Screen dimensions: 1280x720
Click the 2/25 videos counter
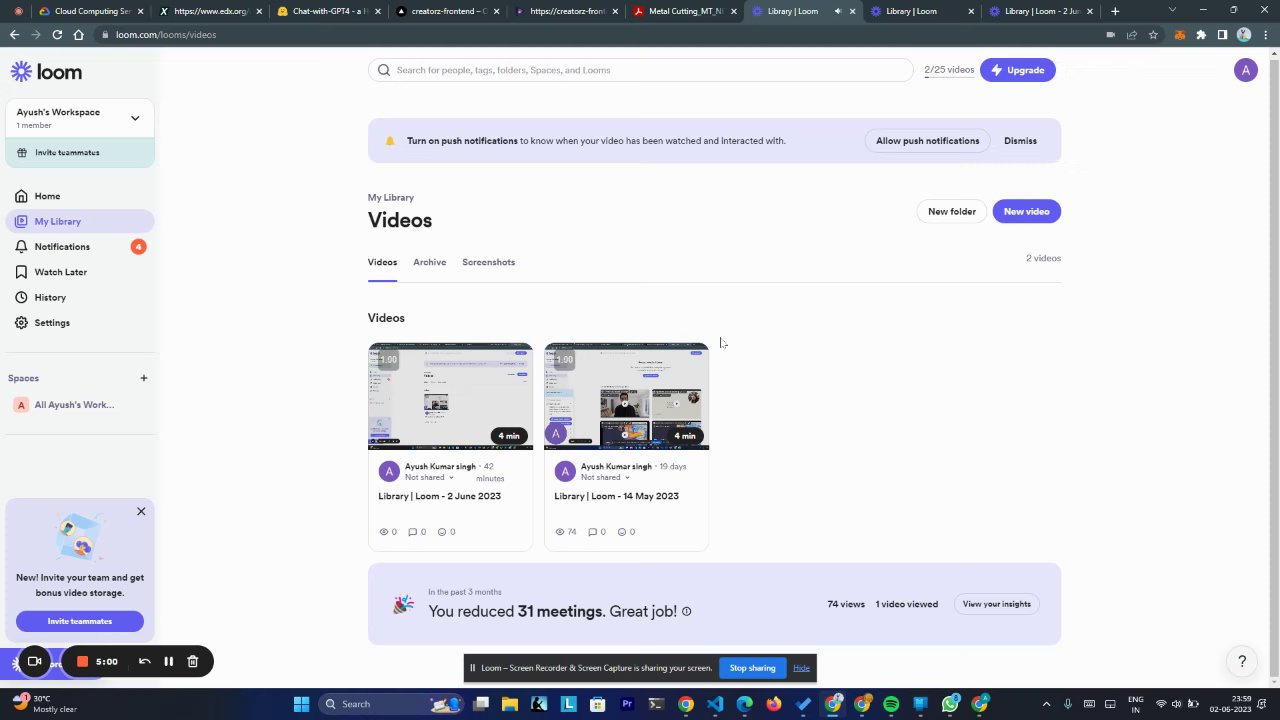pos(949,70)
